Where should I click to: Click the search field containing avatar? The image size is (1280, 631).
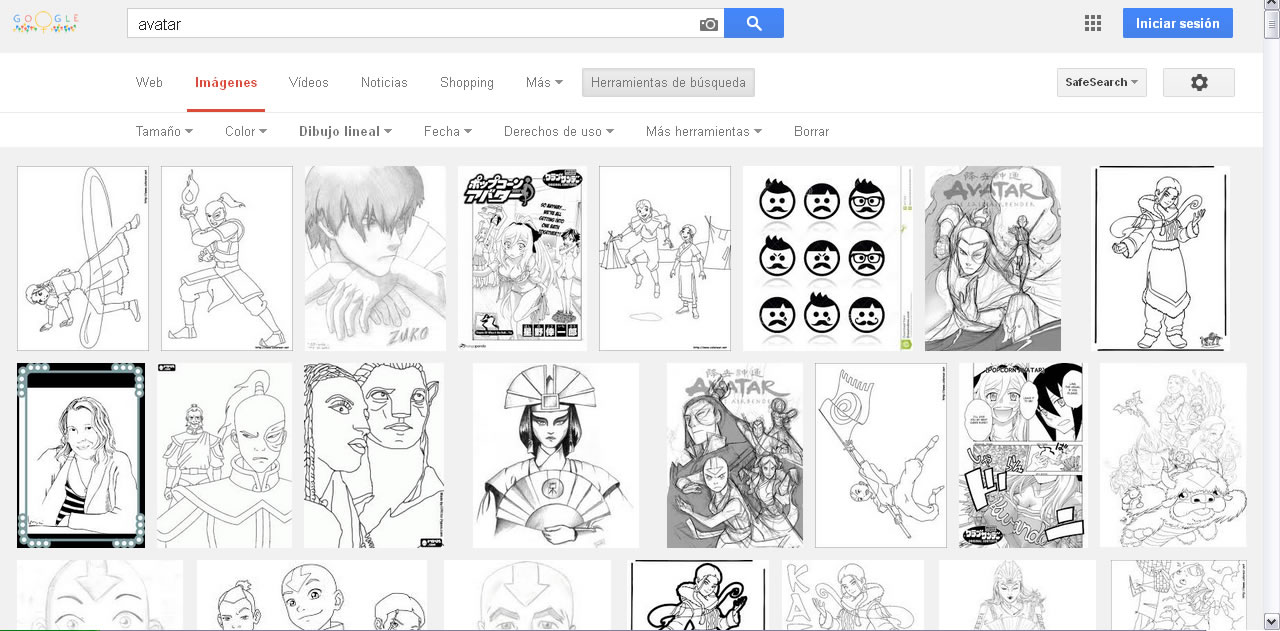tap(410, 24)
